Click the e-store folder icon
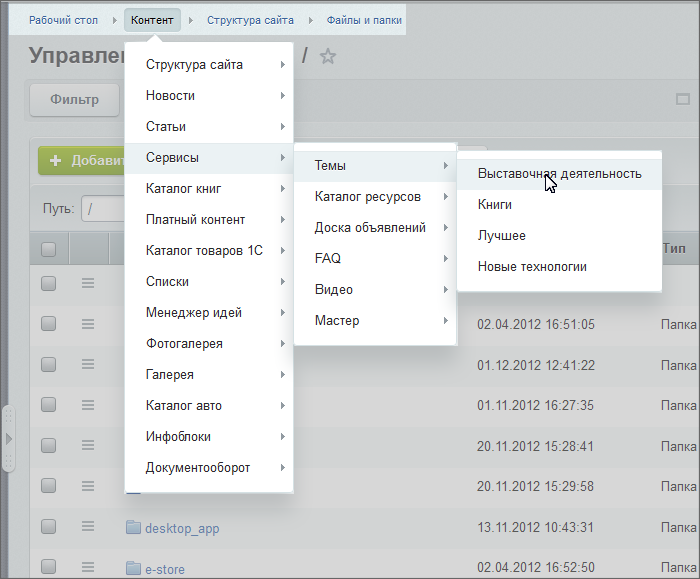 click(x=133, y=569)
